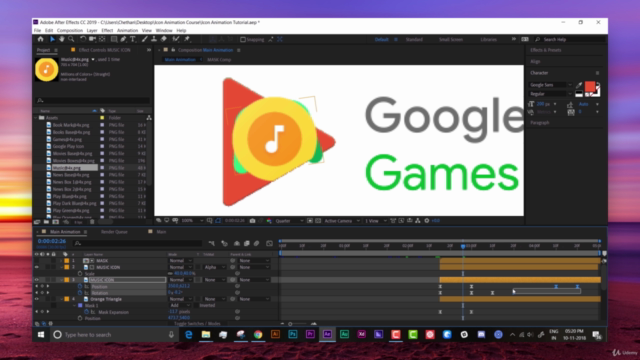Open the Alpha track matte dropdown
Viewport: 640px width, 360px height.
click(x=215, y=267)
